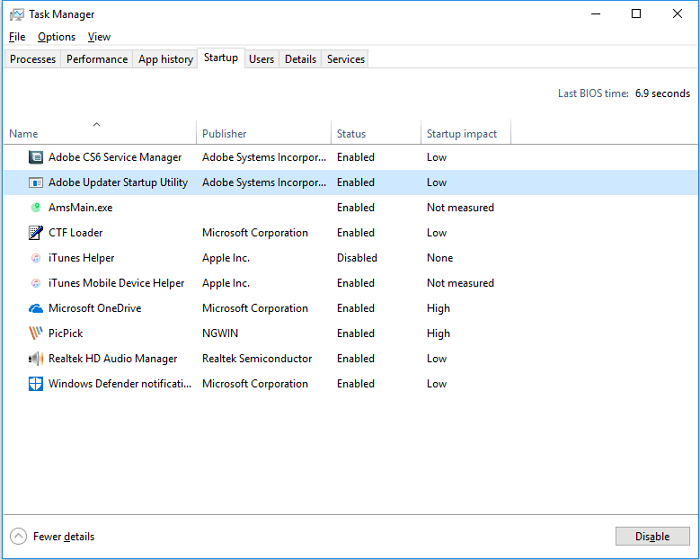Screen dimensions: 700x560
Task: Open the Services tab
Action: tap(346, 59)
